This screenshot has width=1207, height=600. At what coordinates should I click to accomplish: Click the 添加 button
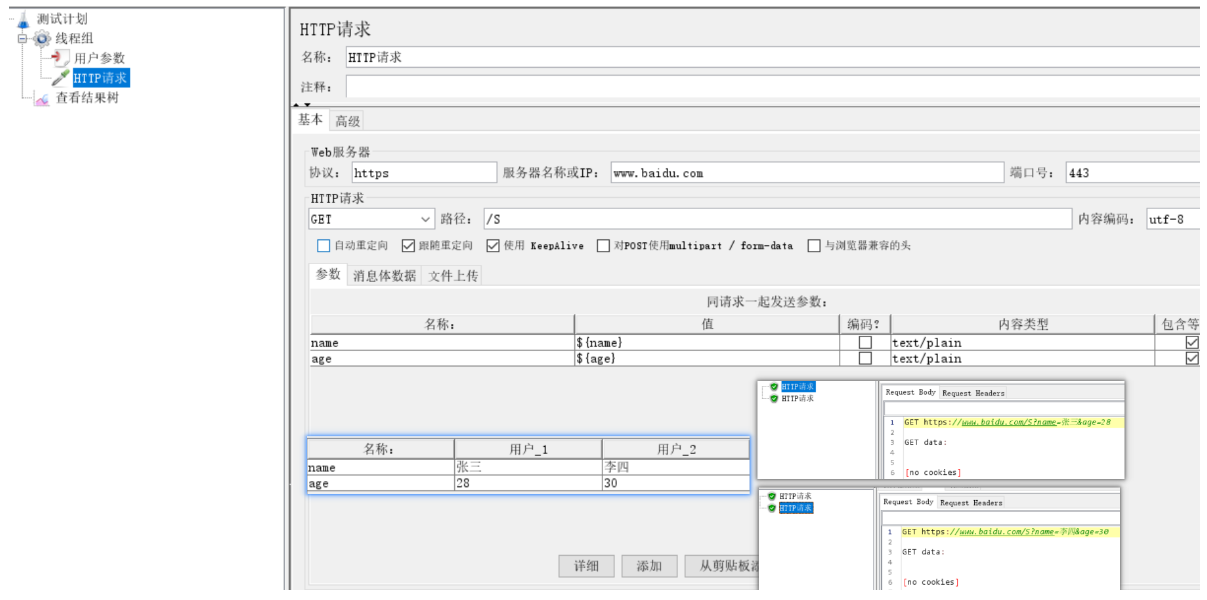click(649, 566)
